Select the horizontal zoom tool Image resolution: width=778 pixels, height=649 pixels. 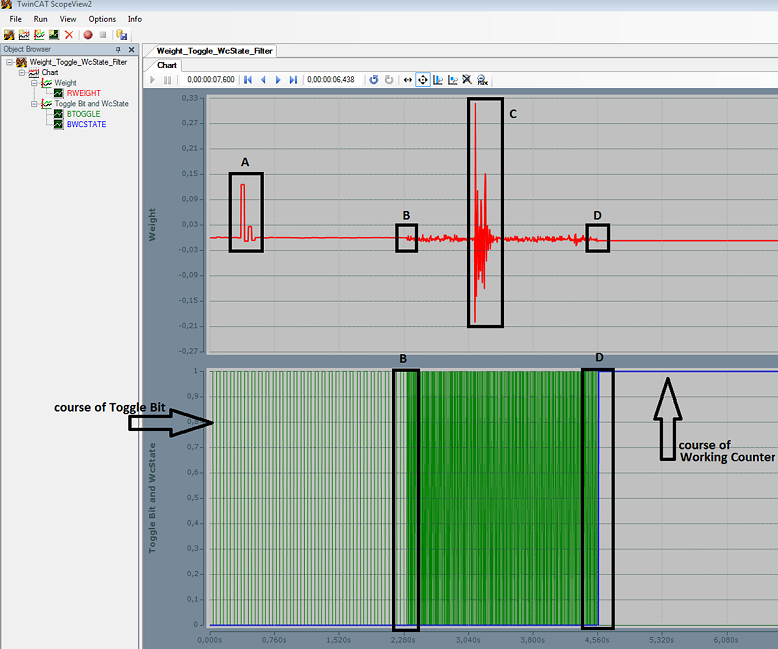(407, 80)
